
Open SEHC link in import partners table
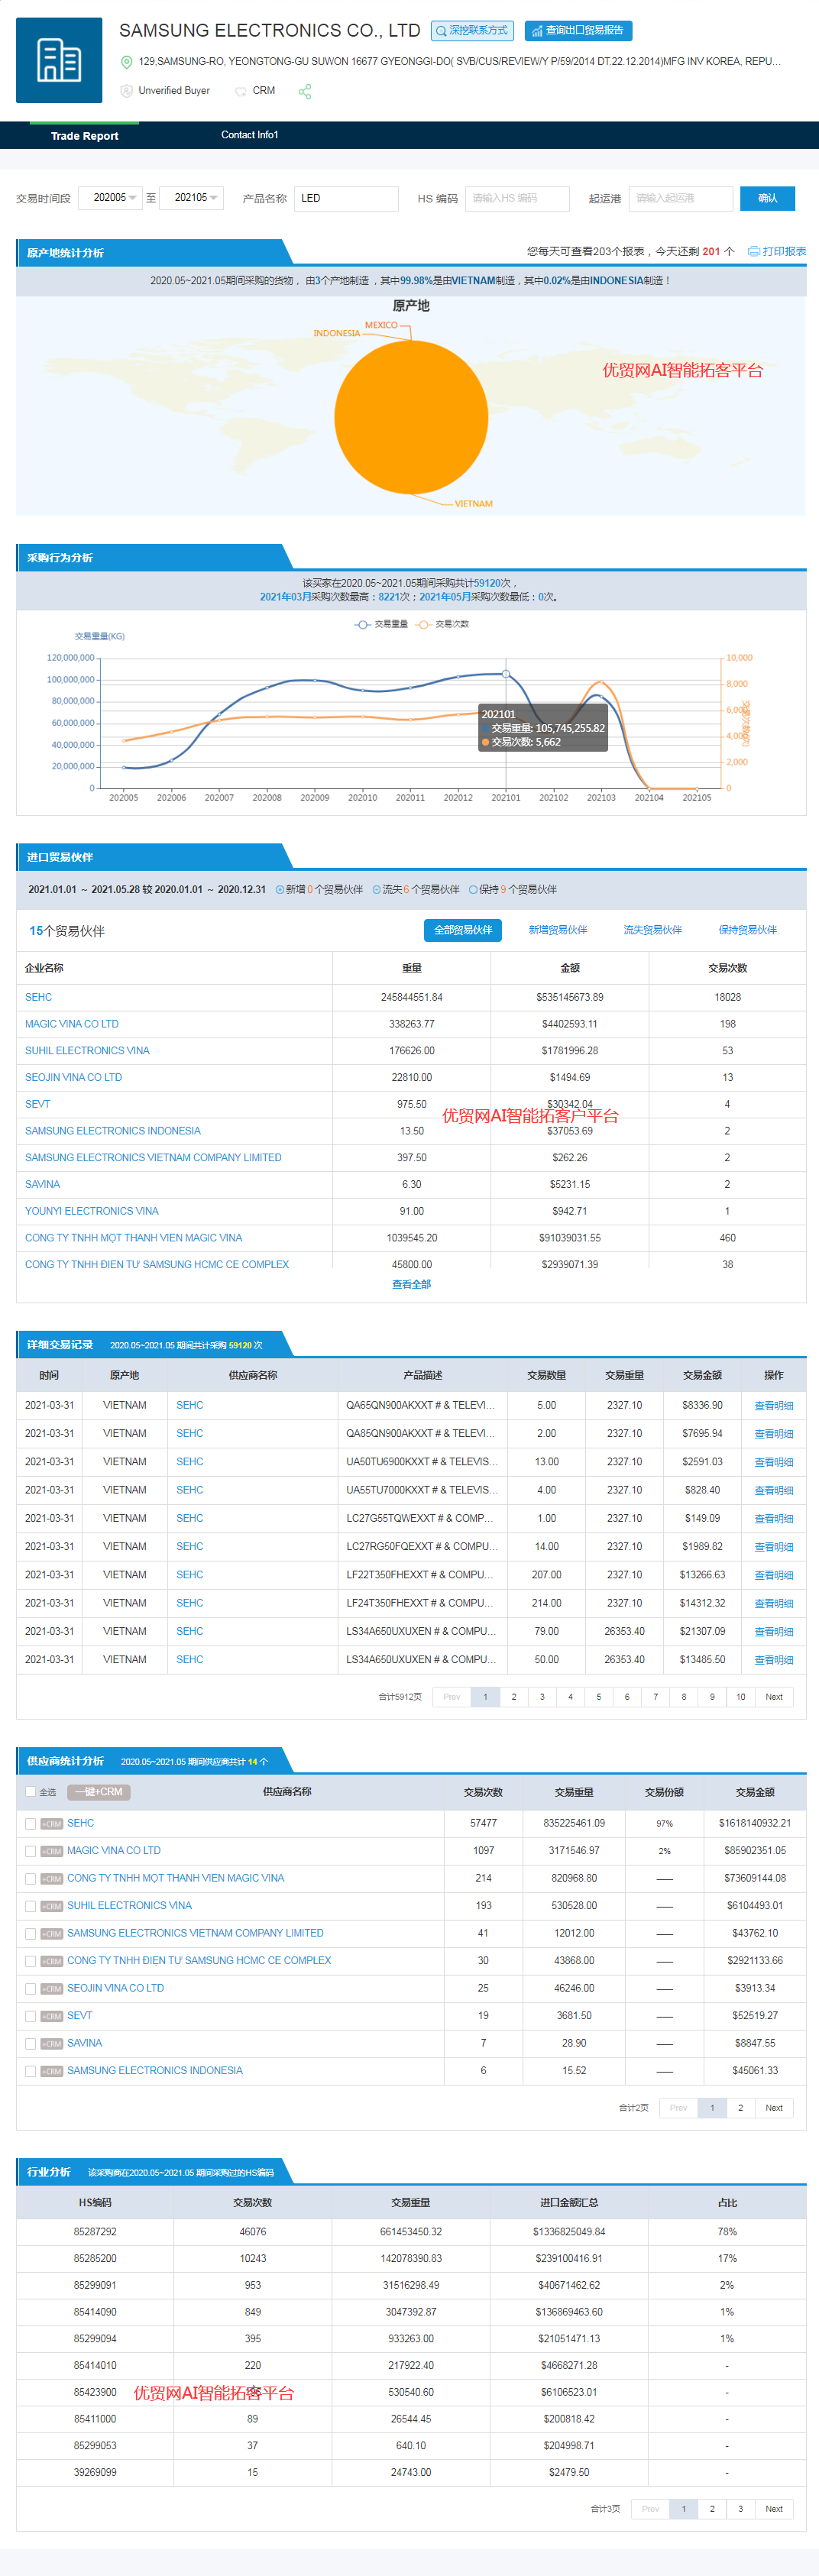tap(39, 997)
